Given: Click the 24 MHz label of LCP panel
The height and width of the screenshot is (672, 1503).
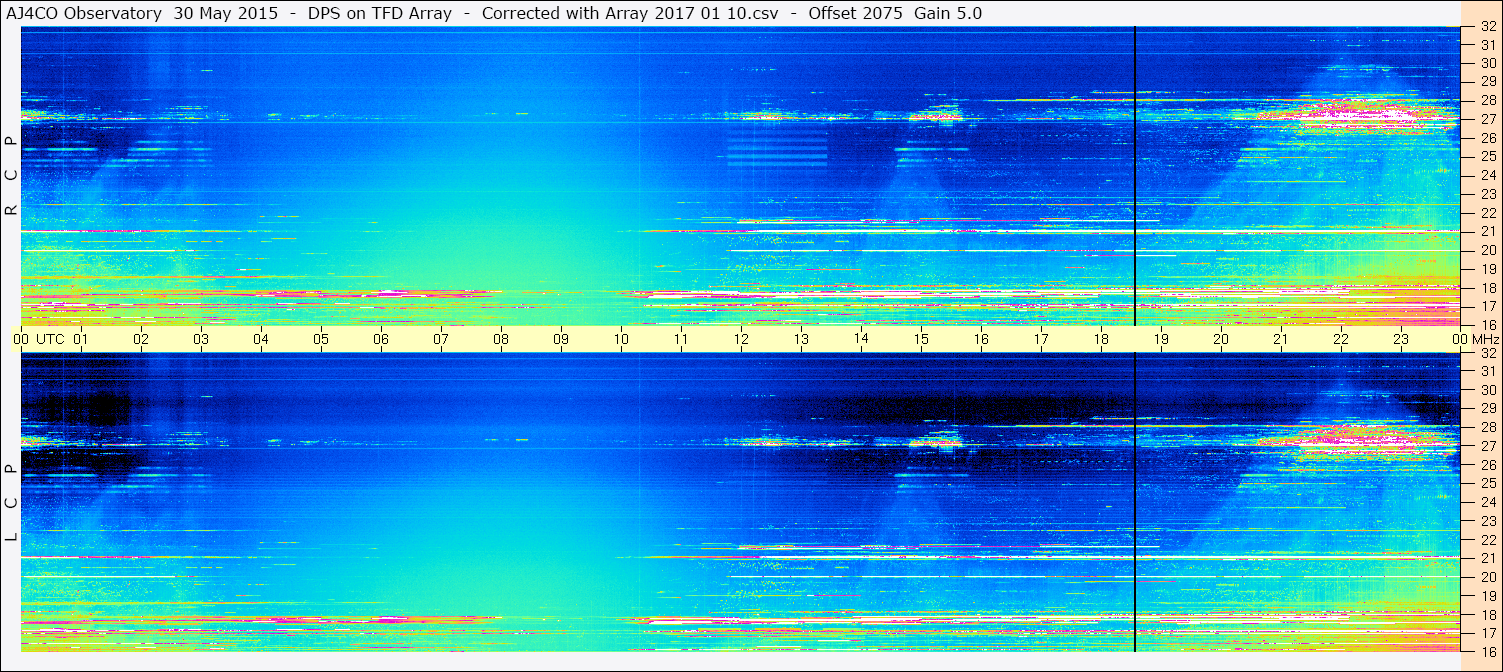Looking at the screenshot, I should pyautogui.click(x=1487, y=502).
